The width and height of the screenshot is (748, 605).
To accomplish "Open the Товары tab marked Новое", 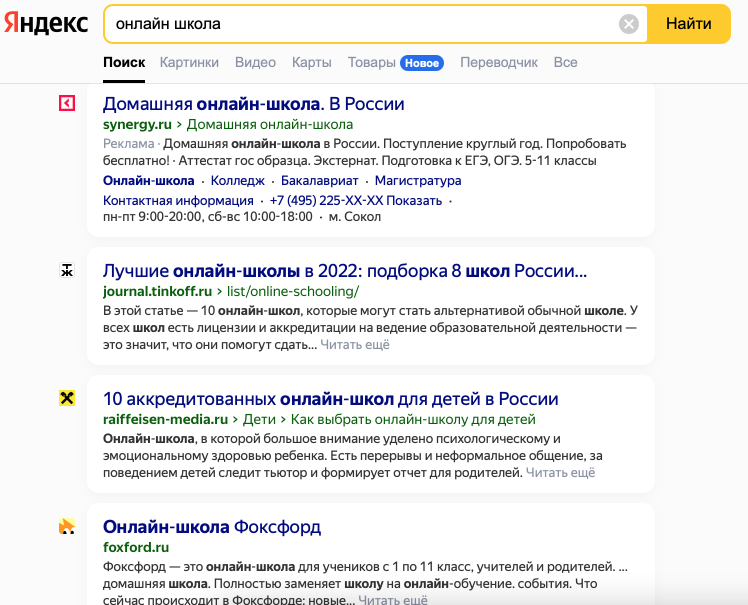I will (x=371, y=62).
